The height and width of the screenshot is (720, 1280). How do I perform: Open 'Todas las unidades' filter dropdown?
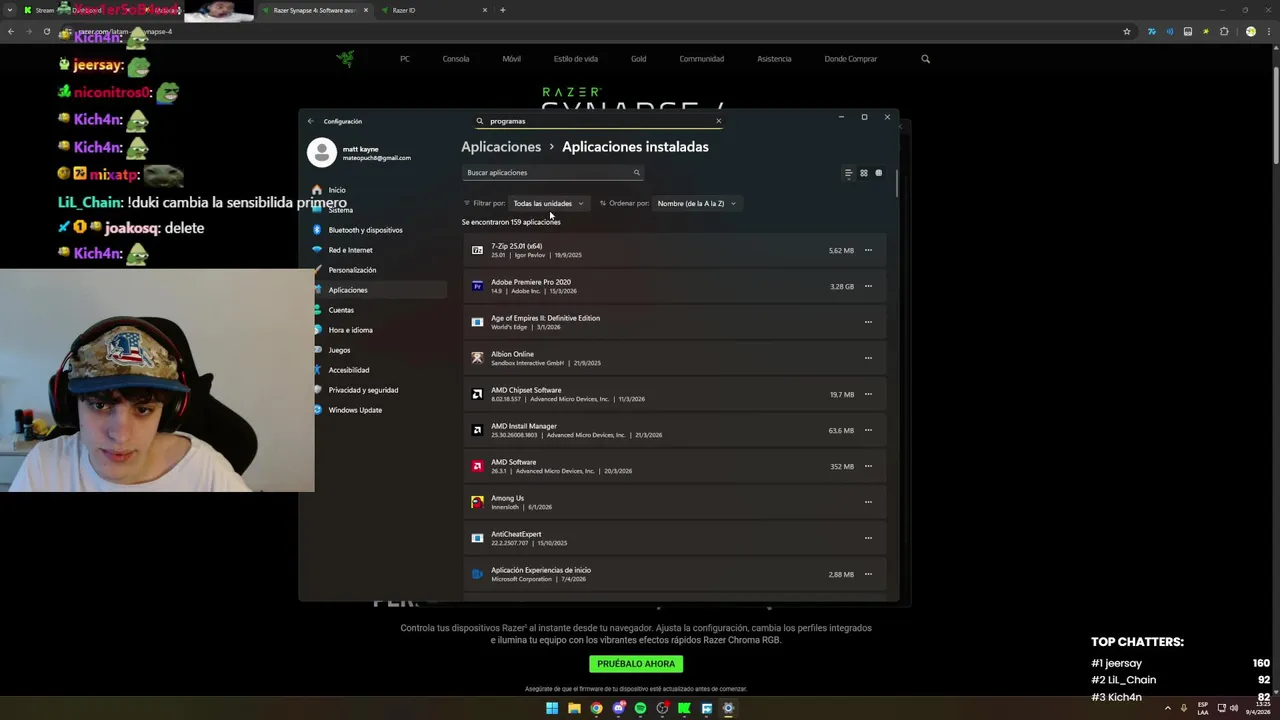(x=548, y=203)
